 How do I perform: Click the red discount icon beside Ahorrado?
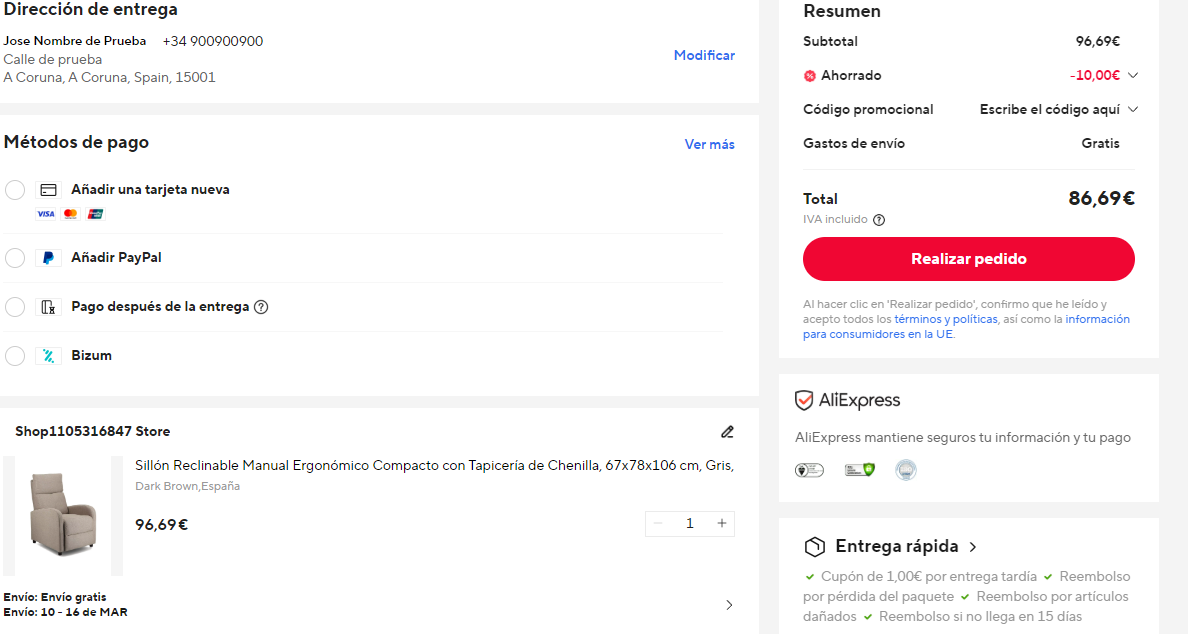(810, 76)
